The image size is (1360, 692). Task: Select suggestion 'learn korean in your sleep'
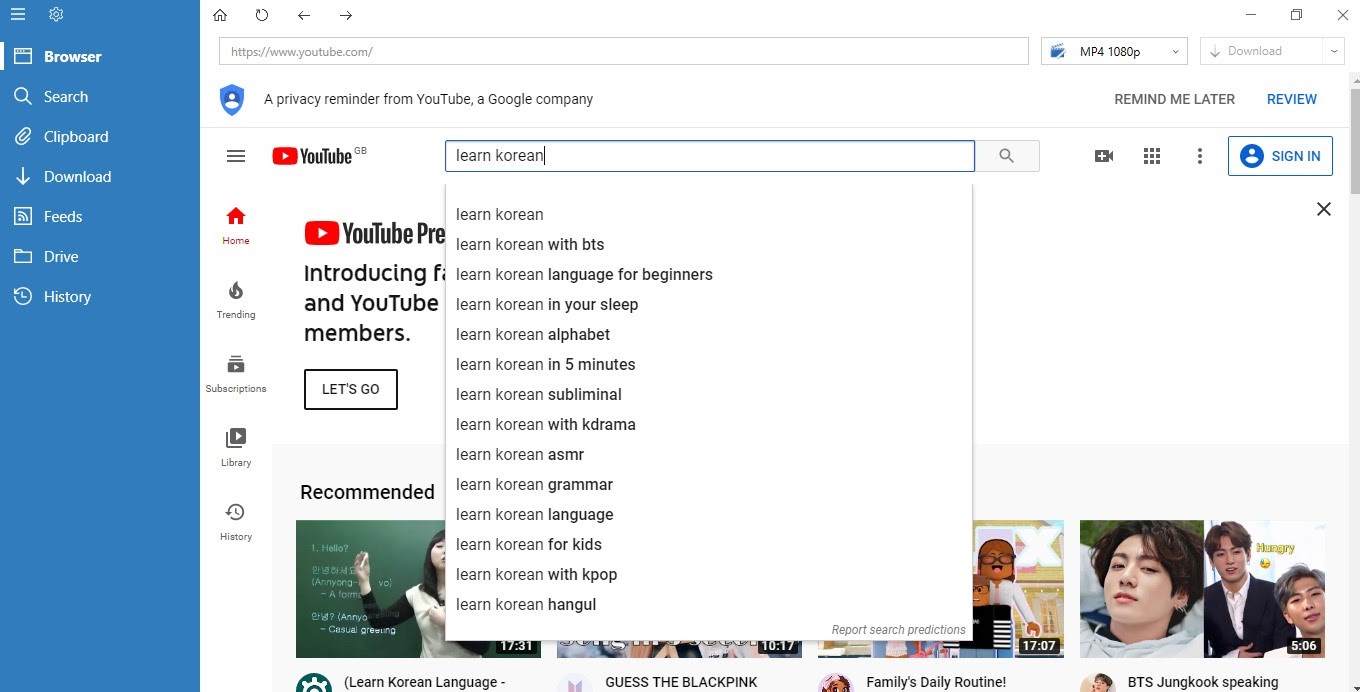709,304
